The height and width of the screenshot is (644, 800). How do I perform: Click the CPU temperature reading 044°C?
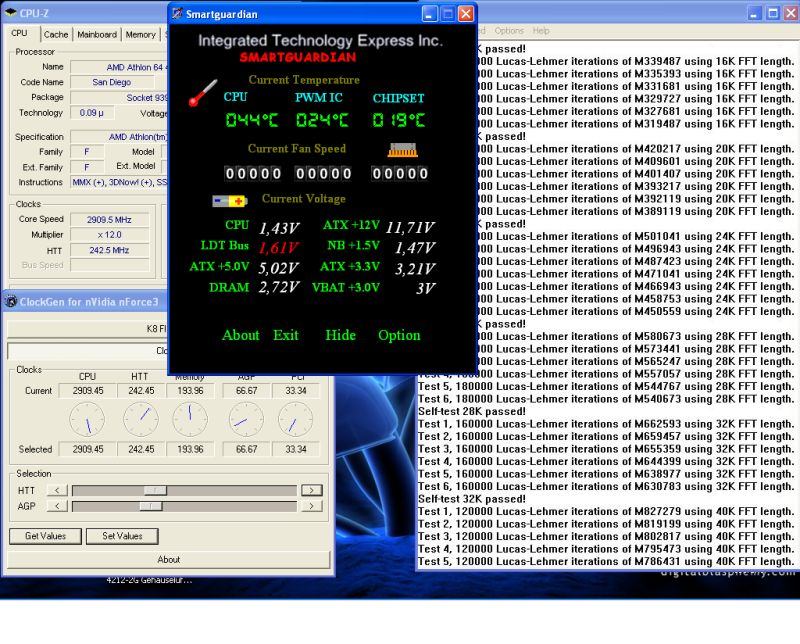[252, 120]
